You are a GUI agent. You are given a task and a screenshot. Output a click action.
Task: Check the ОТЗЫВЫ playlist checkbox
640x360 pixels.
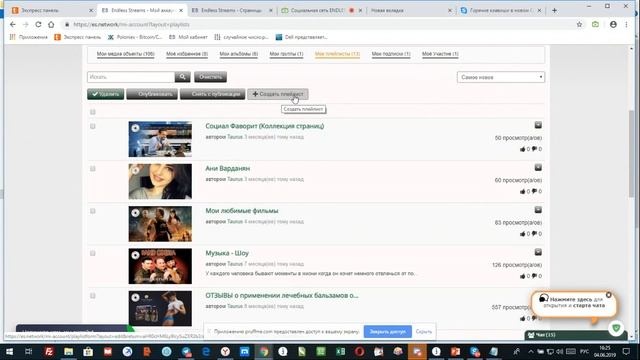(x=93, y=296)
